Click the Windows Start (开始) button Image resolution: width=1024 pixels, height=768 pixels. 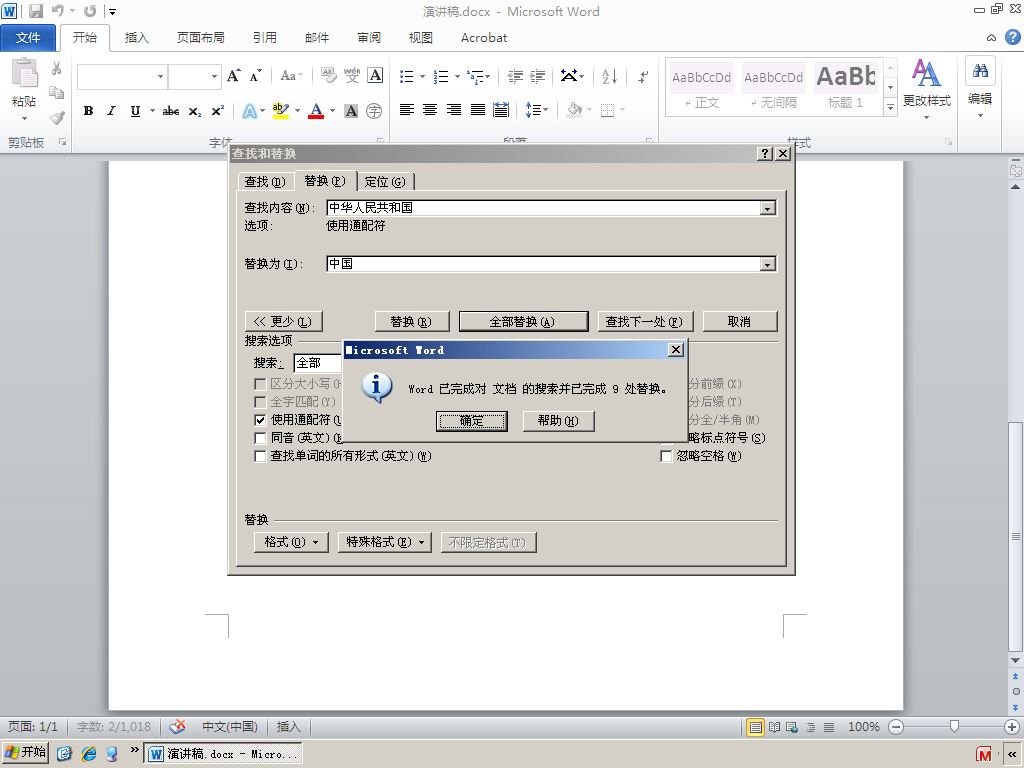coord(25,753)
